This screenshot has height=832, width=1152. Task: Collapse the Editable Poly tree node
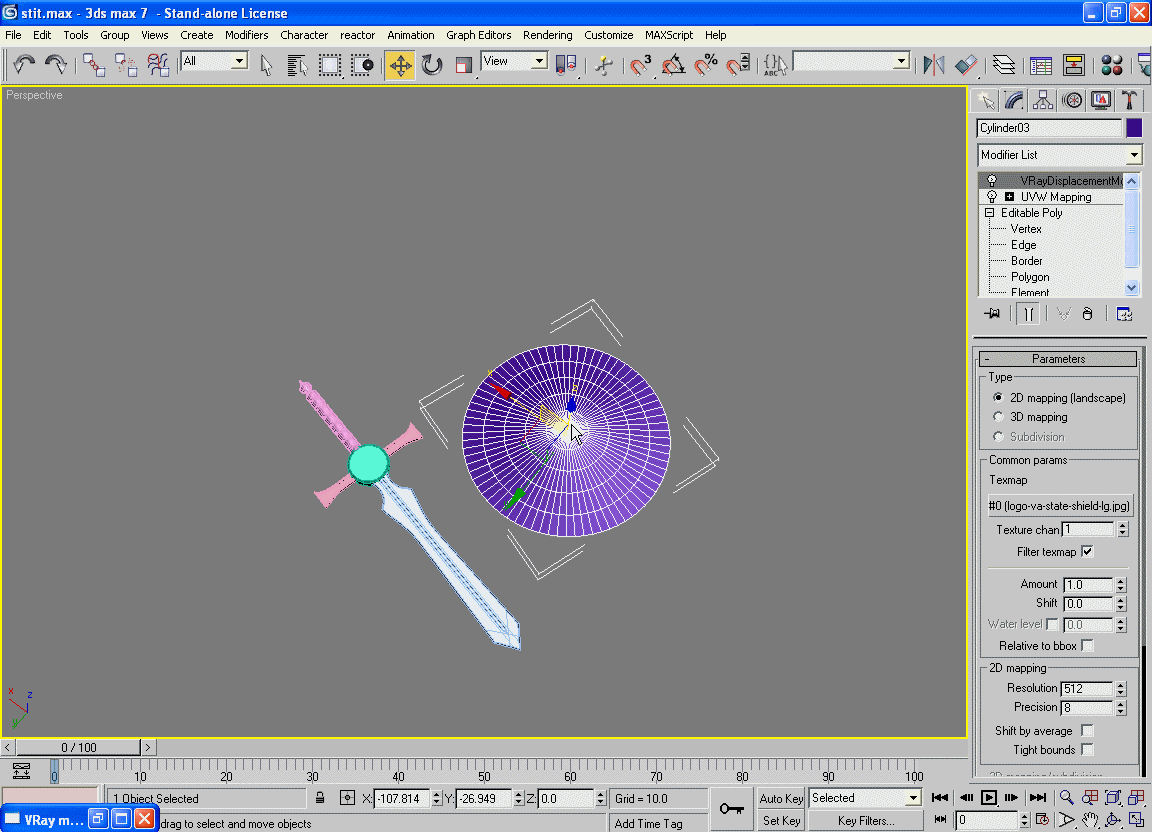(990, 213)
